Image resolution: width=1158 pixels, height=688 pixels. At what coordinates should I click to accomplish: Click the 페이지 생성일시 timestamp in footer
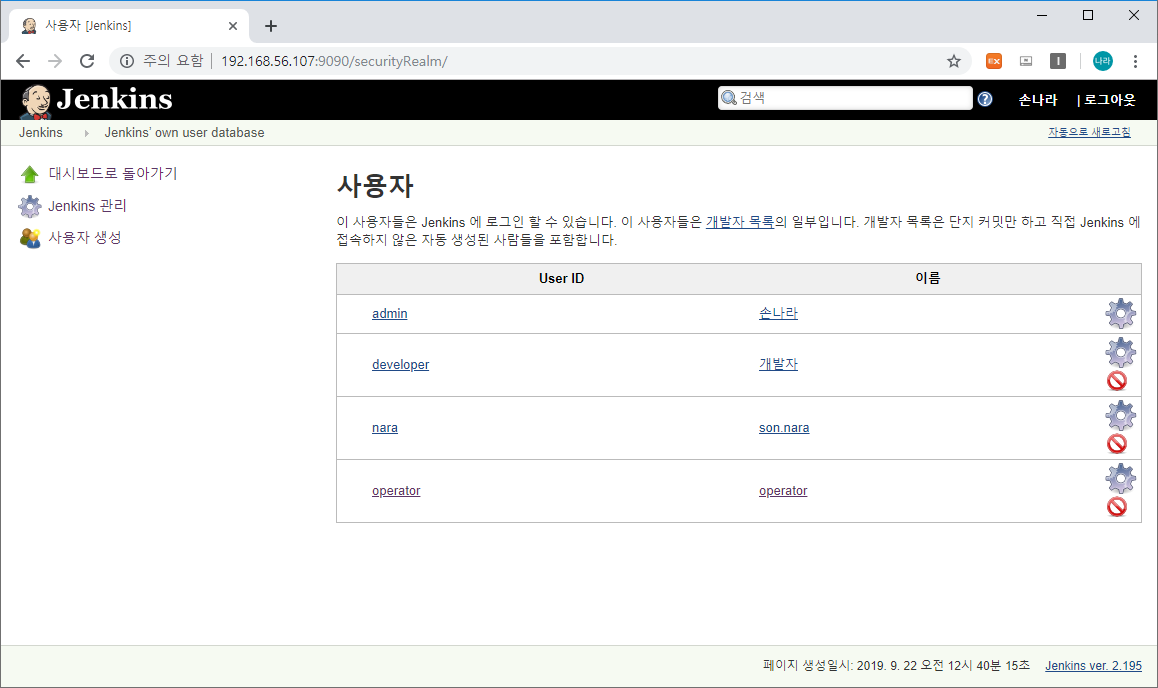click(x=896, y=666)
